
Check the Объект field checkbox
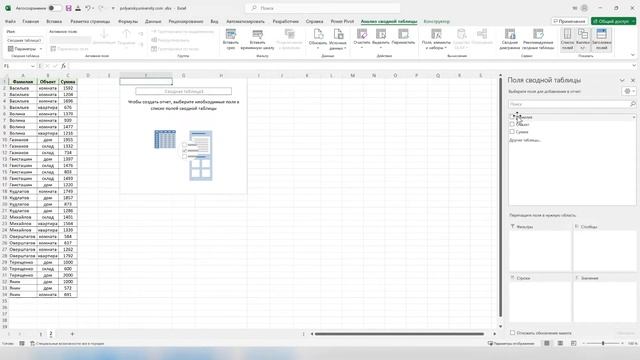click(x=512, y=124)
